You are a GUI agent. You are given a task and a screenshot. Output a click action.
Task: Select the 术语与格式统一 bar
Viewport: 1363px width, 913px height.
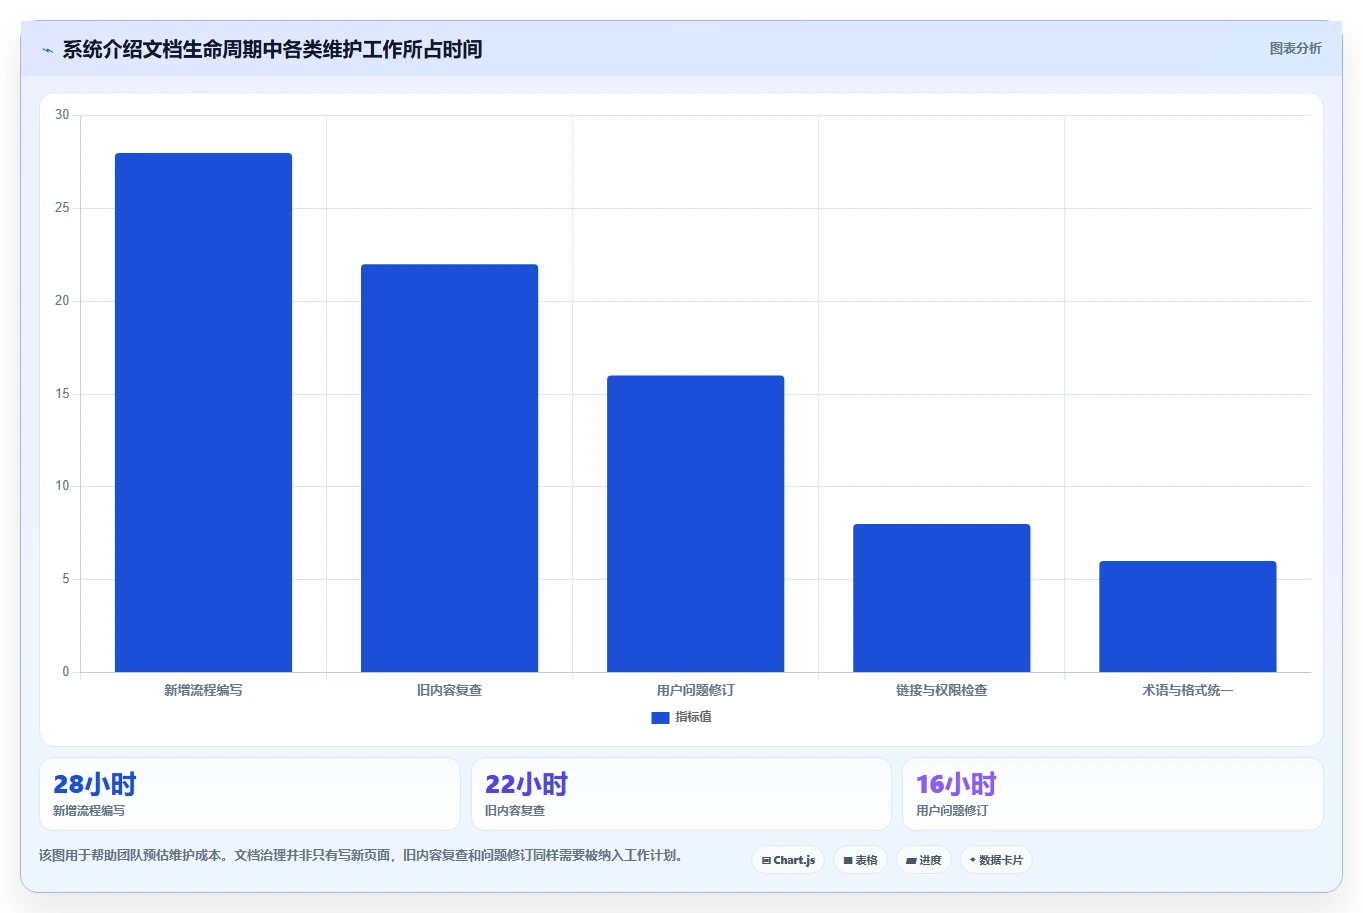coord(1187,616)
